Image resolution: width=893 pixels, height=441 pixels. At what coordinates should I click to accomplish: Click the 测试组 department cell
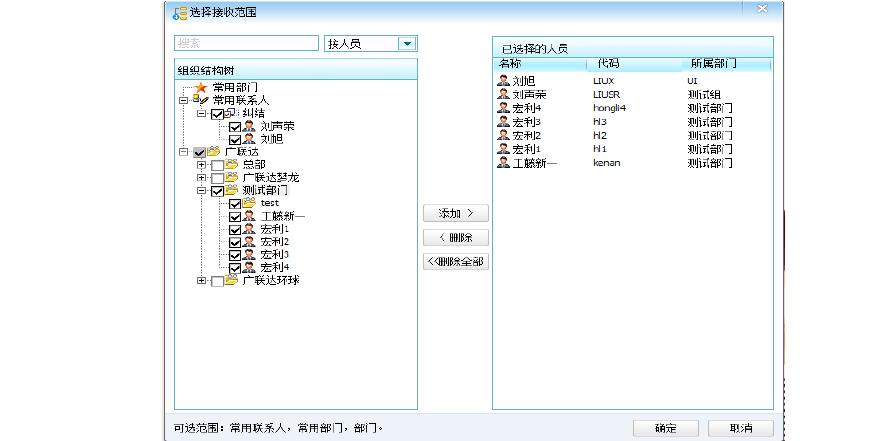click(704, 95)
